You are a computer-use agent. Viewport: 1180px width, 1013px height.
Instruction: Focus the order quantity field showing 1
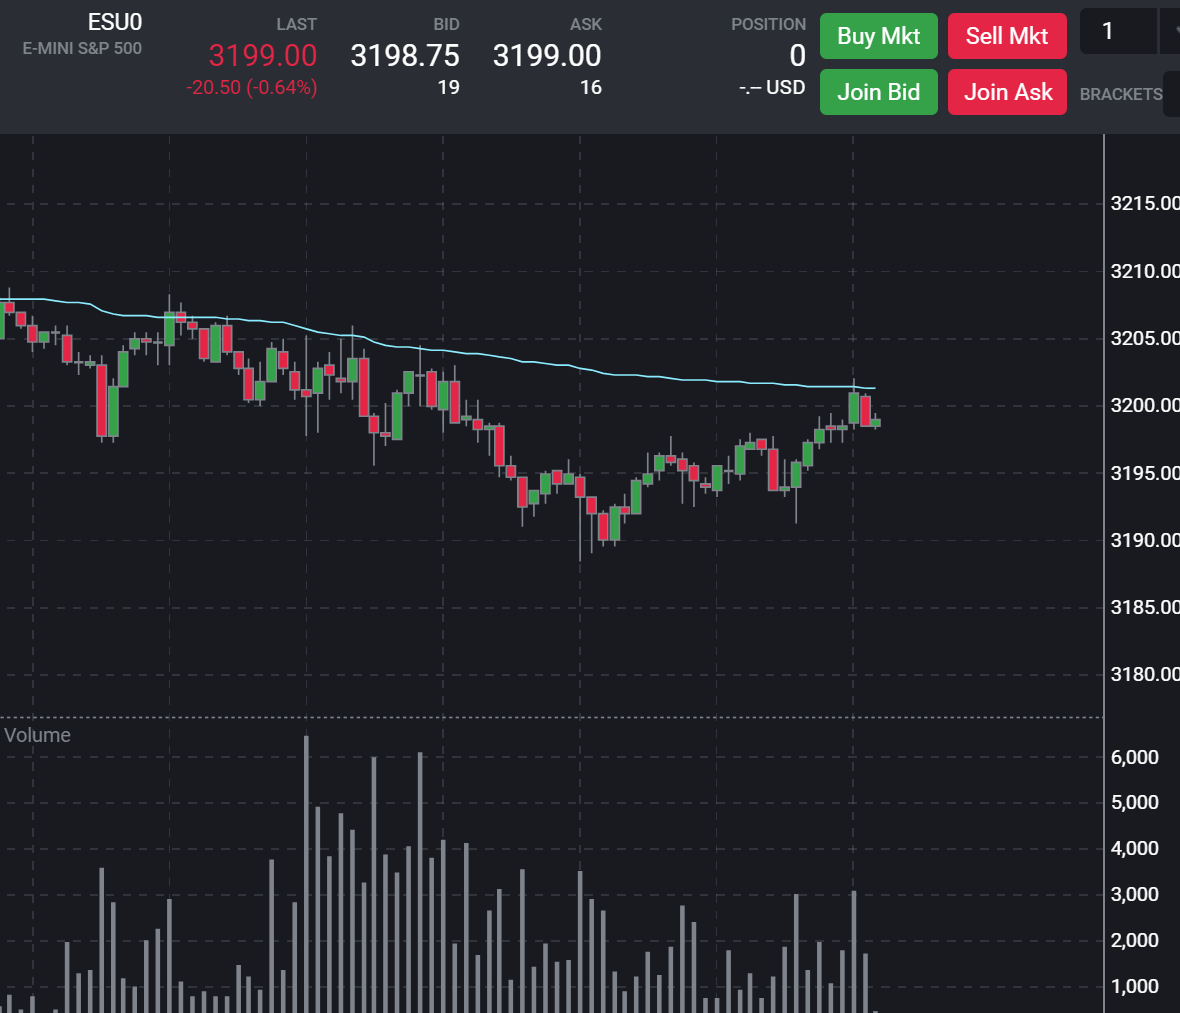coord(1117,32)
